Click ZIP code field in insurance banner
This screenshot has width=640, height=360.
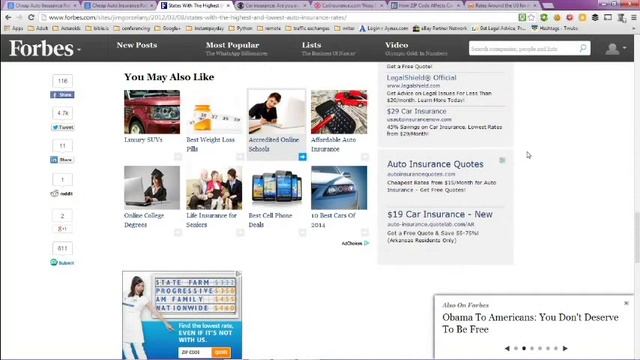click(195, 352)
